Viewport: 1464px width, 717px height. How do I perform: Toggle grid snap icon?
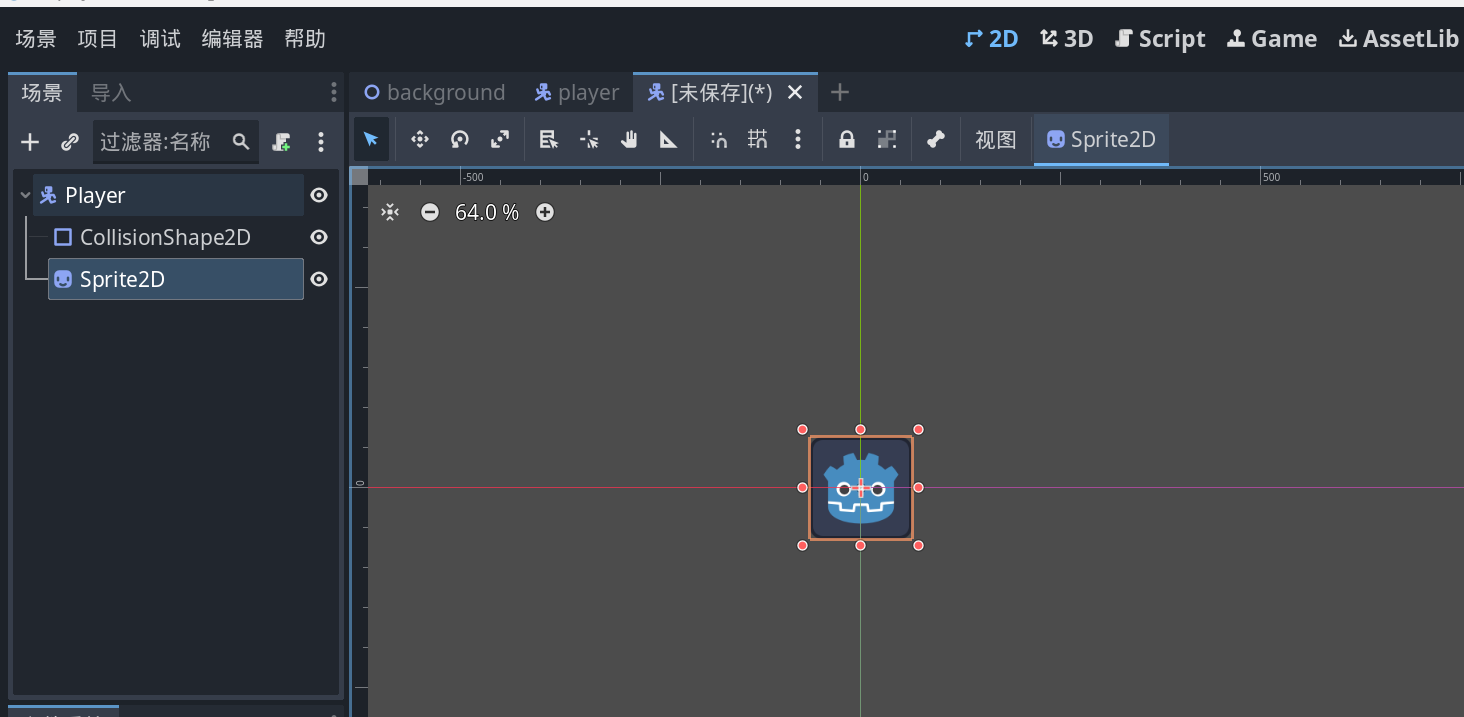(758, 140)
